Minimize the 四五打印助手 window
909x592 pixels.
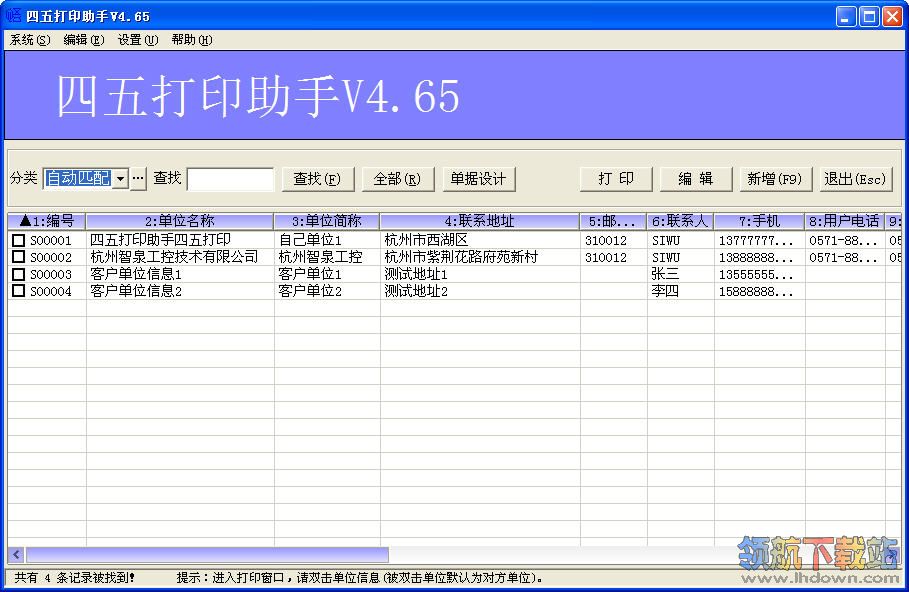846,16
